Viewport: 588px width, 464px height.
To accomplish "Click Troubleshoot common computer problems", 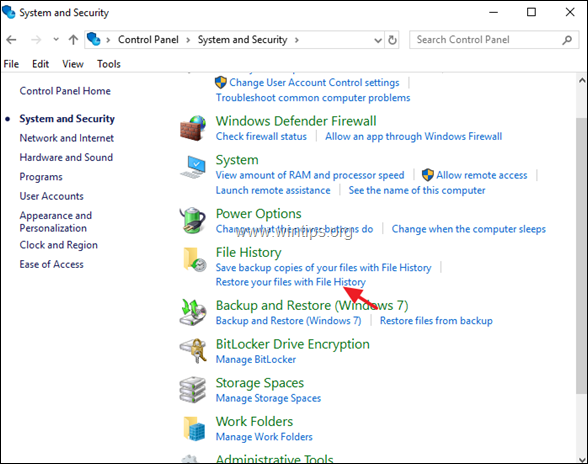I will [313, 98].
